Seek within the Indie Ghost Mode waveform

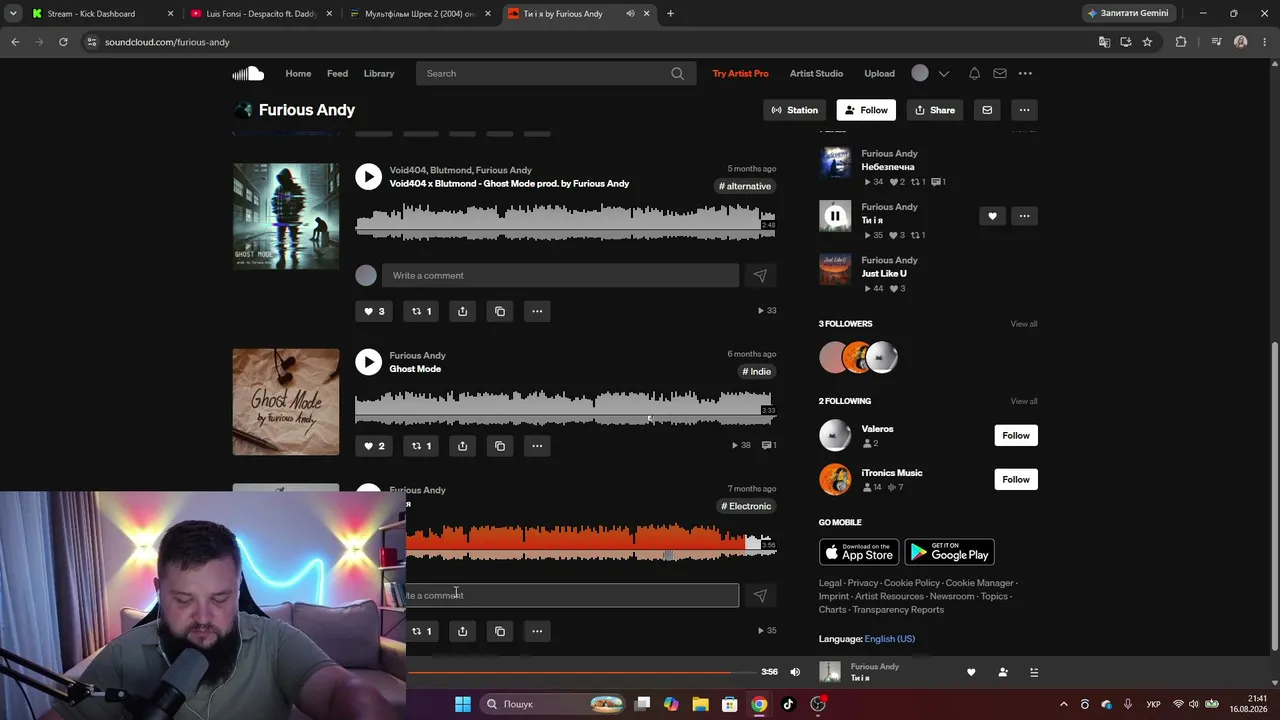(565, 407)
